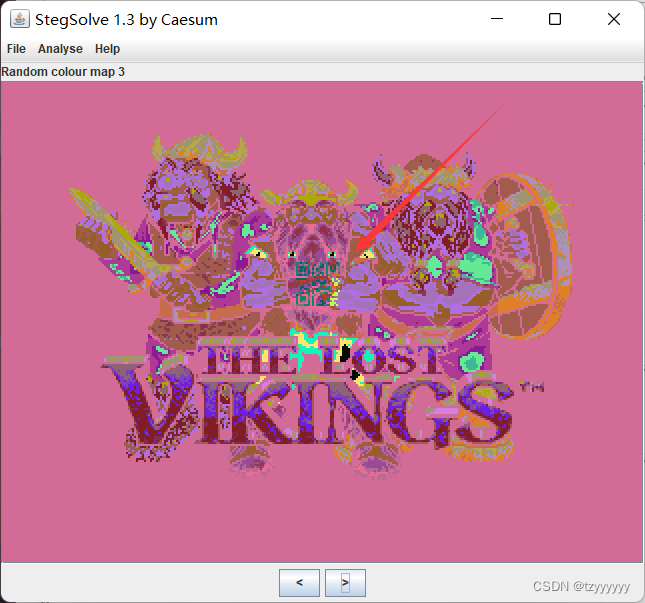645x603 pixels.
Task: Click the hidden QR code in image
Action: 318,284
